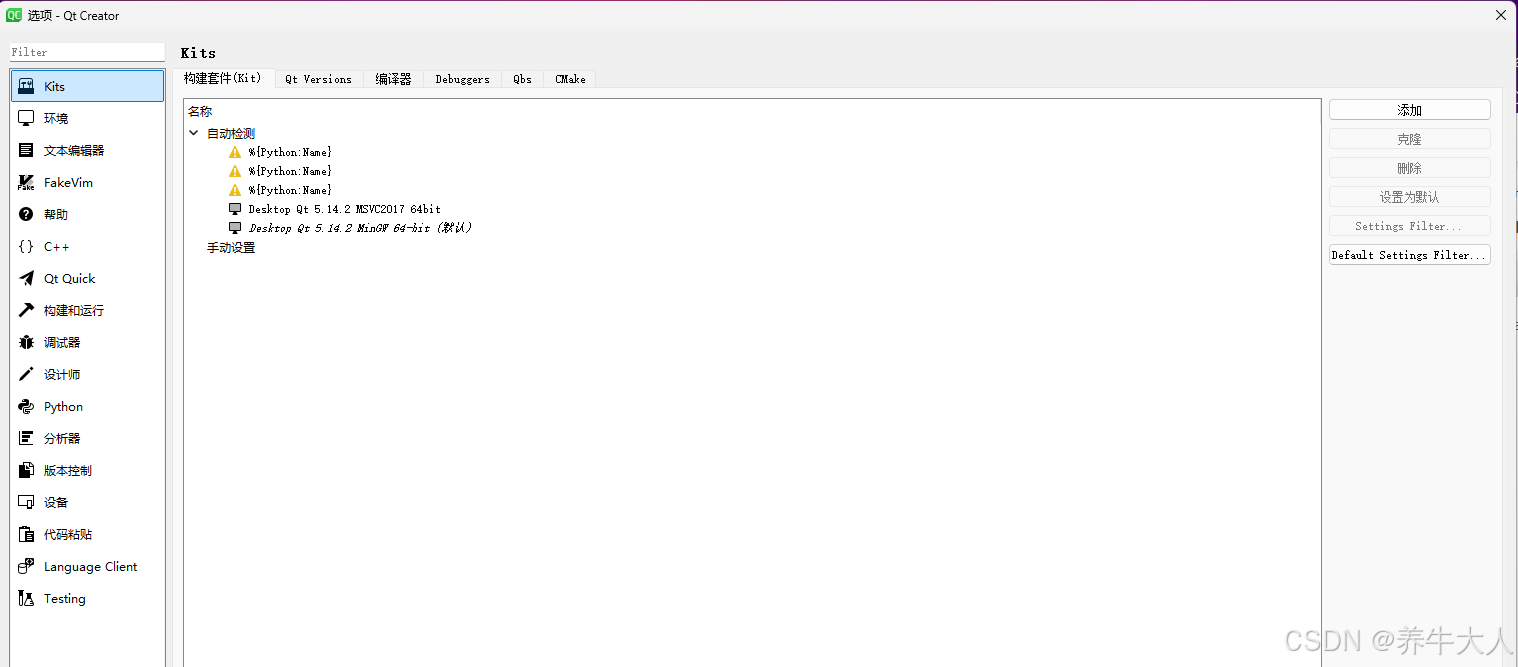
Task: Click the 克隆 button
Action: point(1410,139)
